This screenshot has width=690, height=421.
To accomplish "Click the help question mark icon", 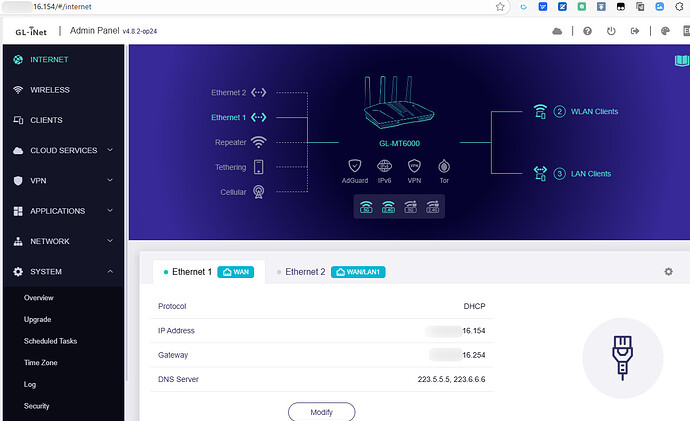I will click(x=586, y=31).
